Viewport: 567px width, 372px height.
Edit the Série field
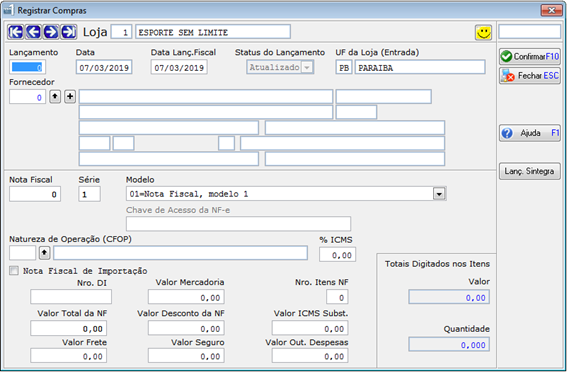(x=89, y=194)
